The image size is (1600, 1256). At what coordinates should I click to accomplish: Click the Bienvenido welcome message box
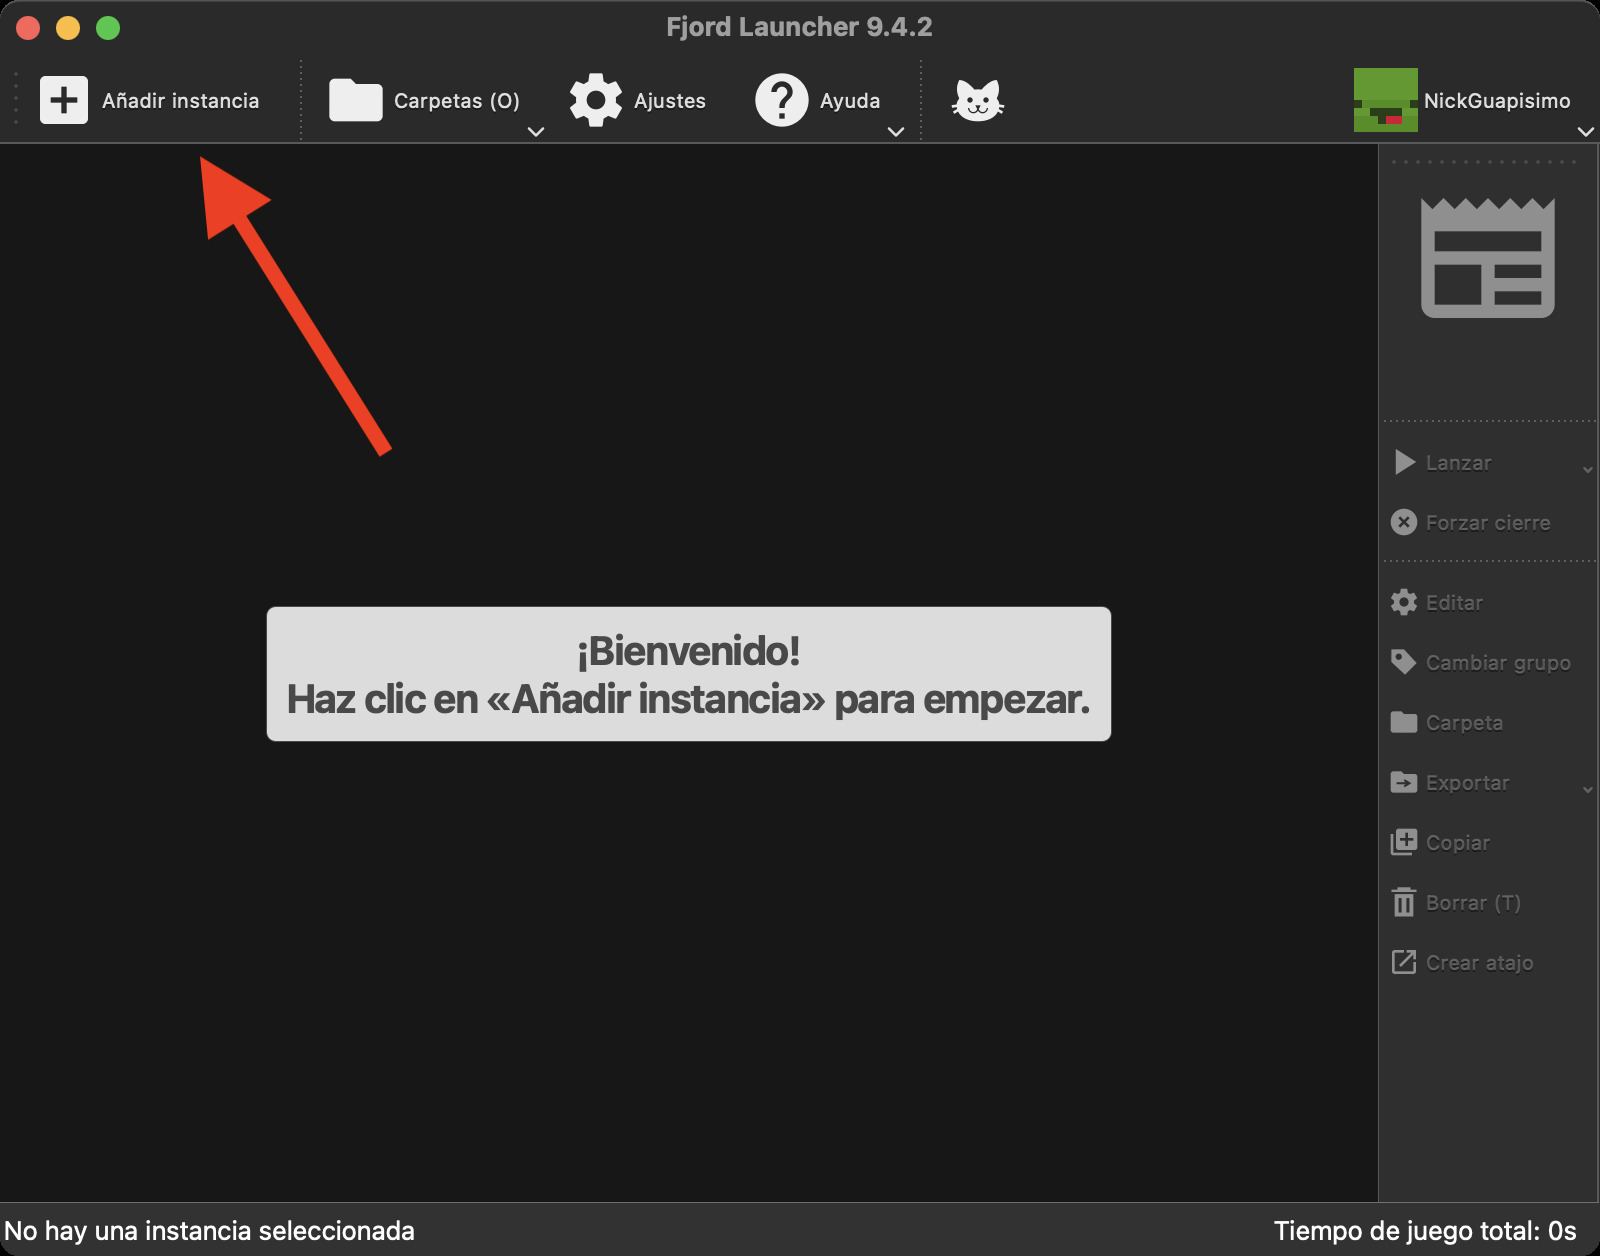[688, 674]
